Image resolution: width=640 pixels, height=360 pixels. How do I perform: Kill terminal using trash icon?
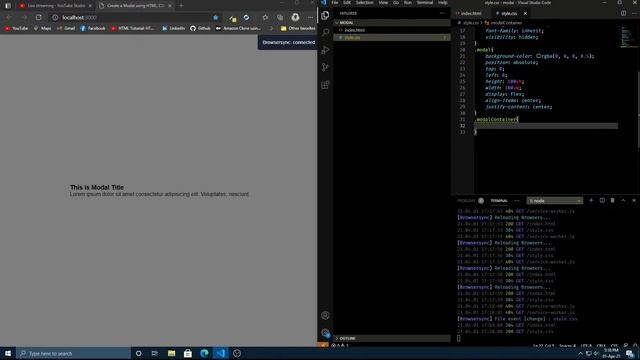(613, 200)
